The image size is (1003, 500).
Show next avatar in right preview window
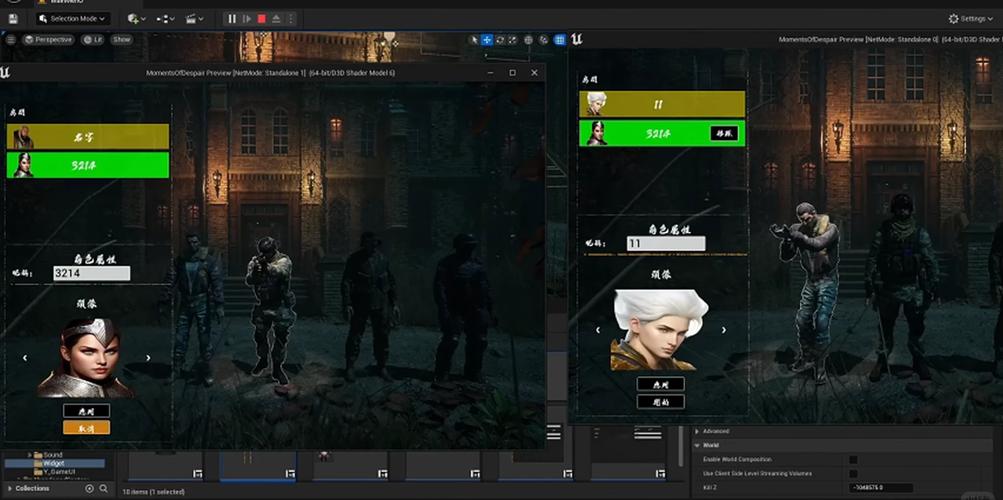(723, 330)
